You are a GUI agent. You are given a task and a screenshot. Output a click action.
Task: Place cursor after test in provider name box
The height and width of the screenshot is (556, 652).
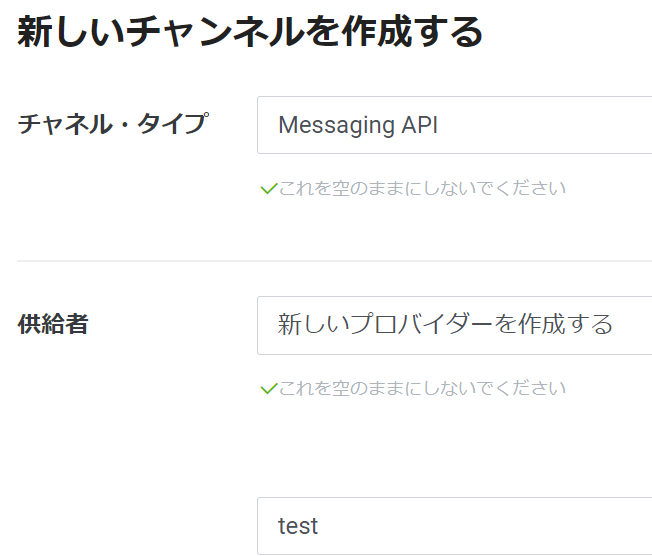pos(320,526)
